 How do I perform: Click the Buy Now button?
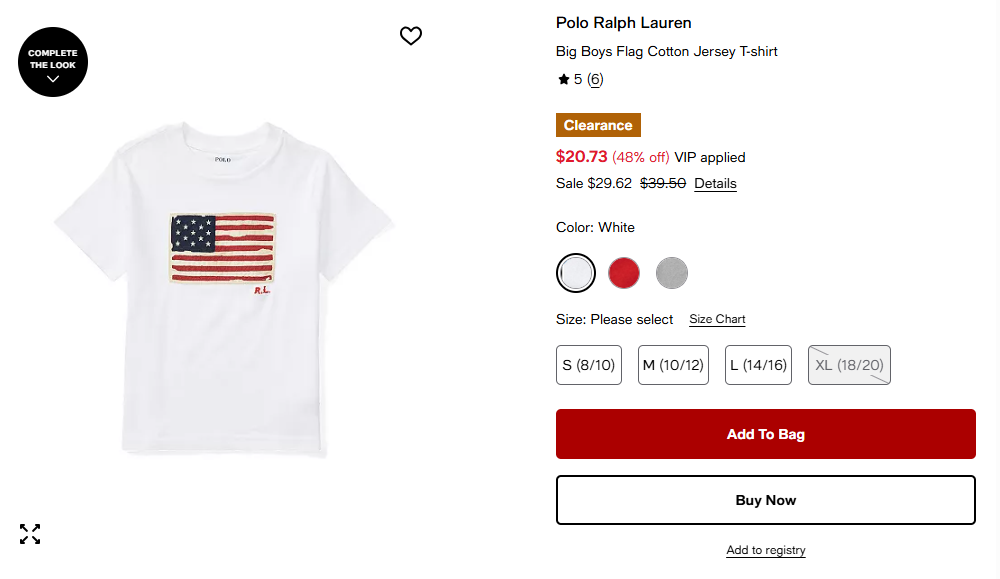[765, 500]
